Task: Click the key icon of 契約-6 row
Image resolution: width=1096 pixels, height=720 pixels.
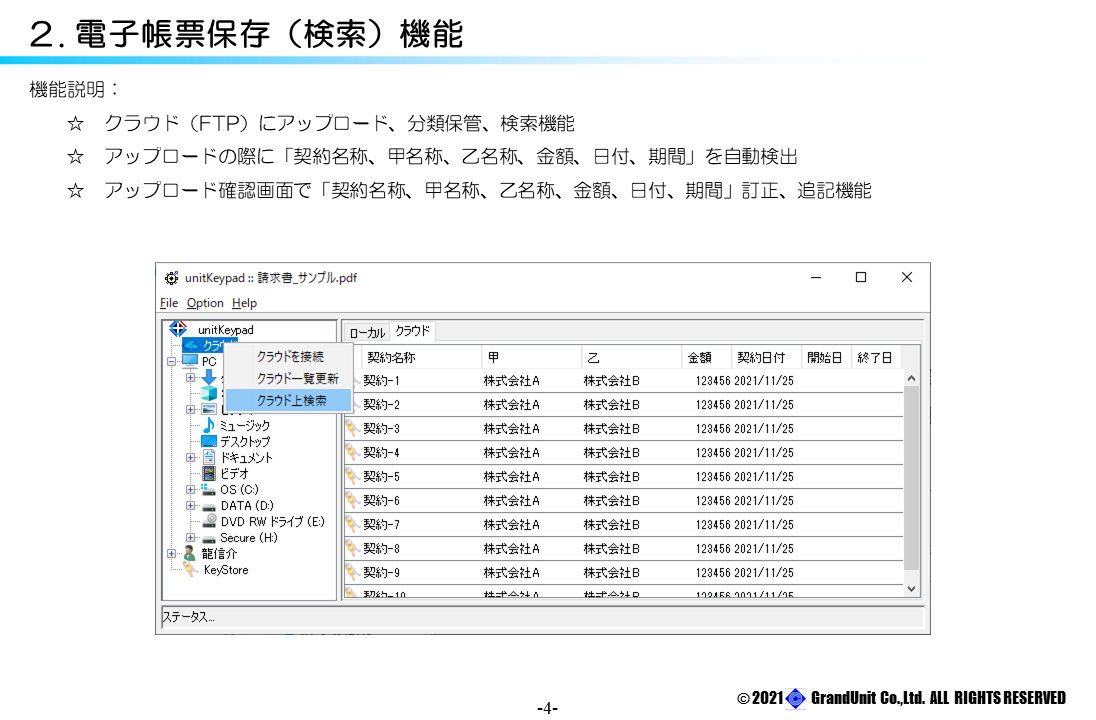Action: 352,501
